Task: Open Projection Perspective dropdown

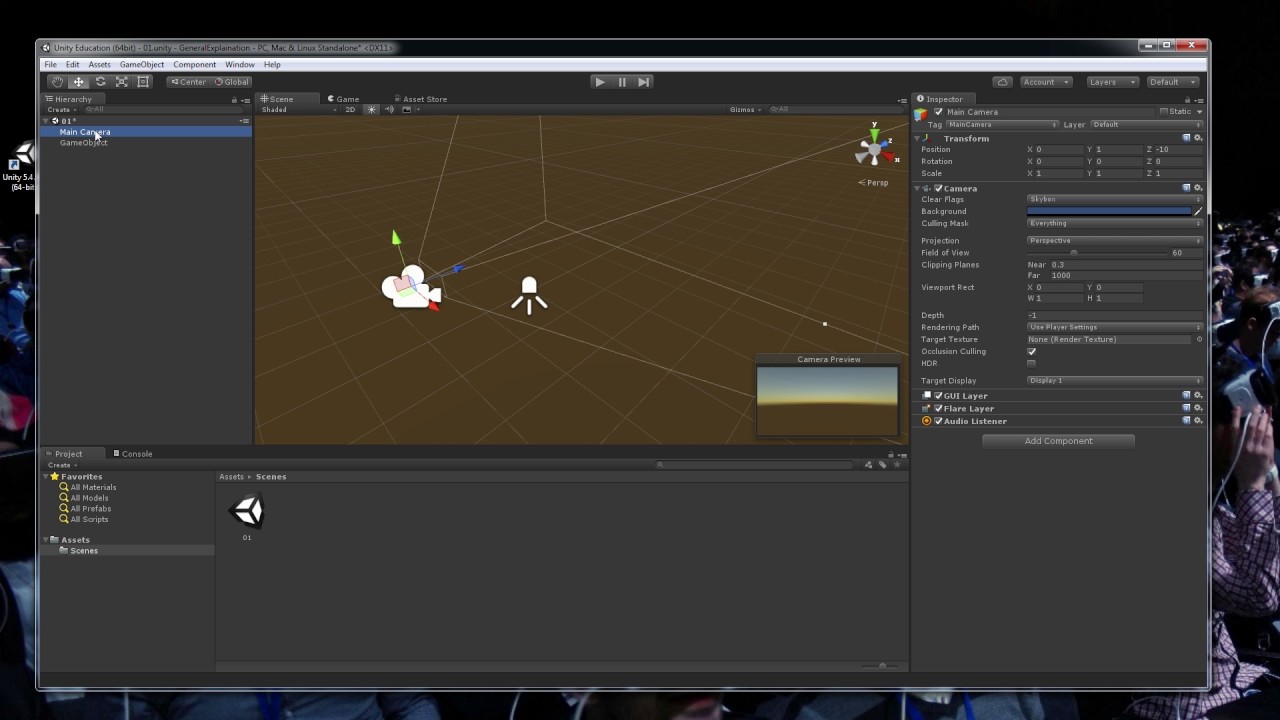Action: click(x=1115, y=240)
